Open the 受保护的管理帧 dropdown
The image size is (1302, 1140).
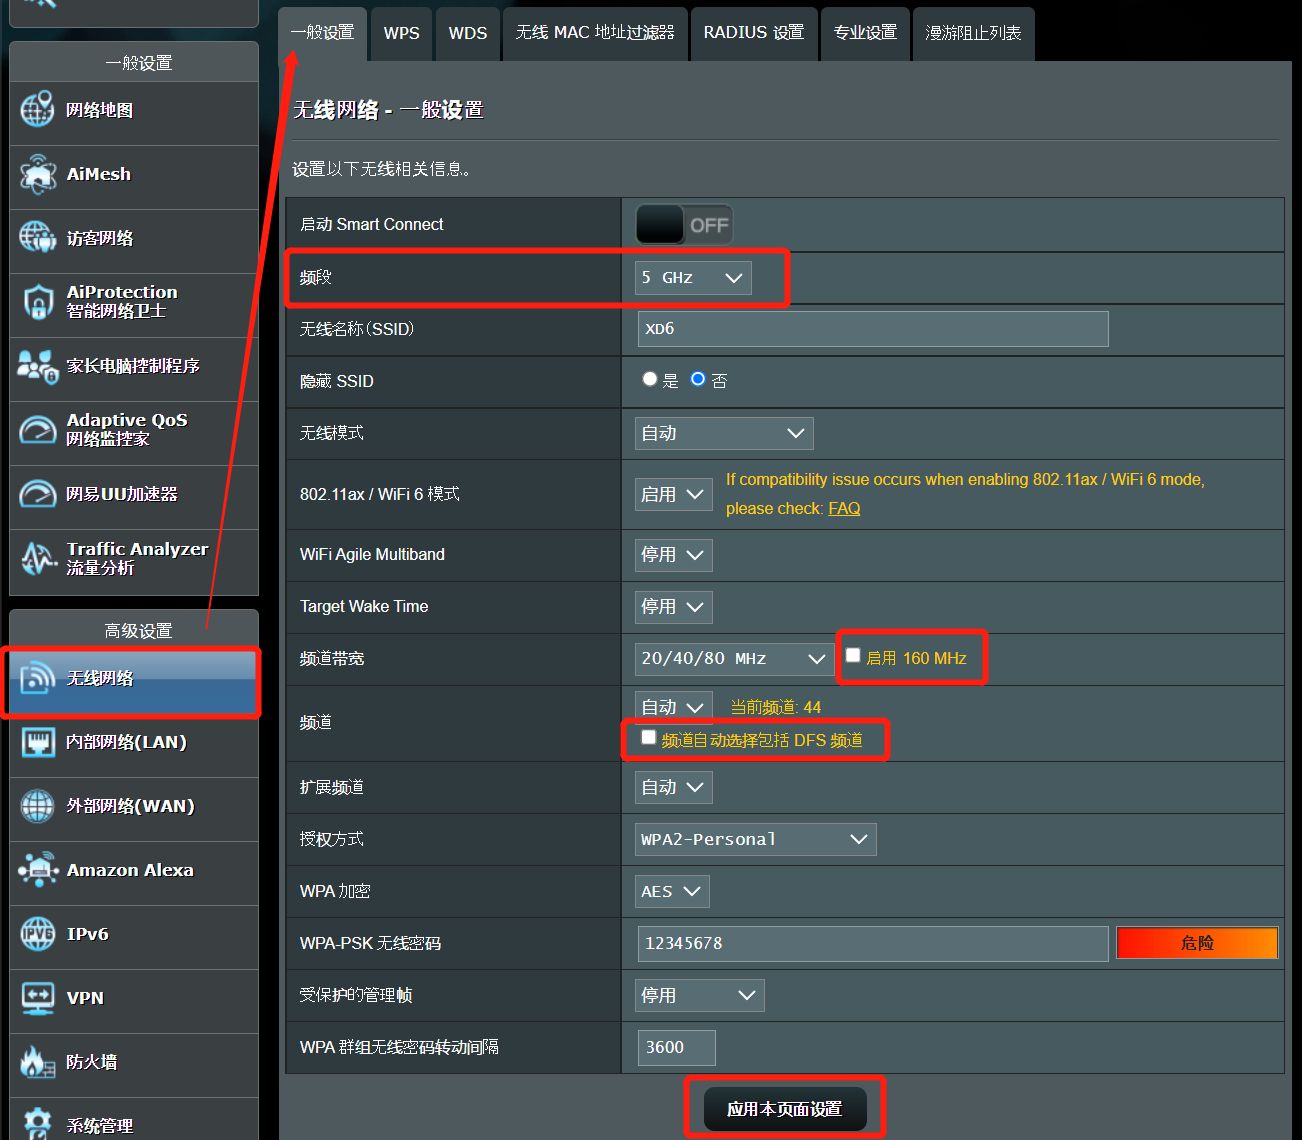click(699, 995)
